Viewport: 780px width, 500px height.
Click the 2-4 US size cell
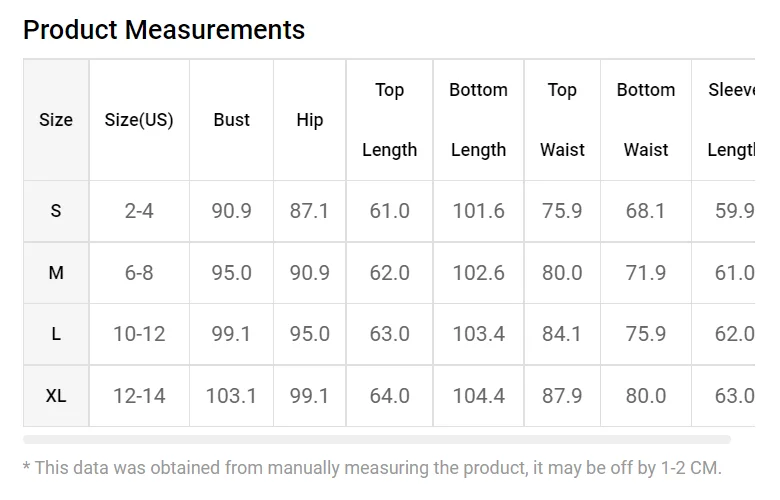[139, 211]
